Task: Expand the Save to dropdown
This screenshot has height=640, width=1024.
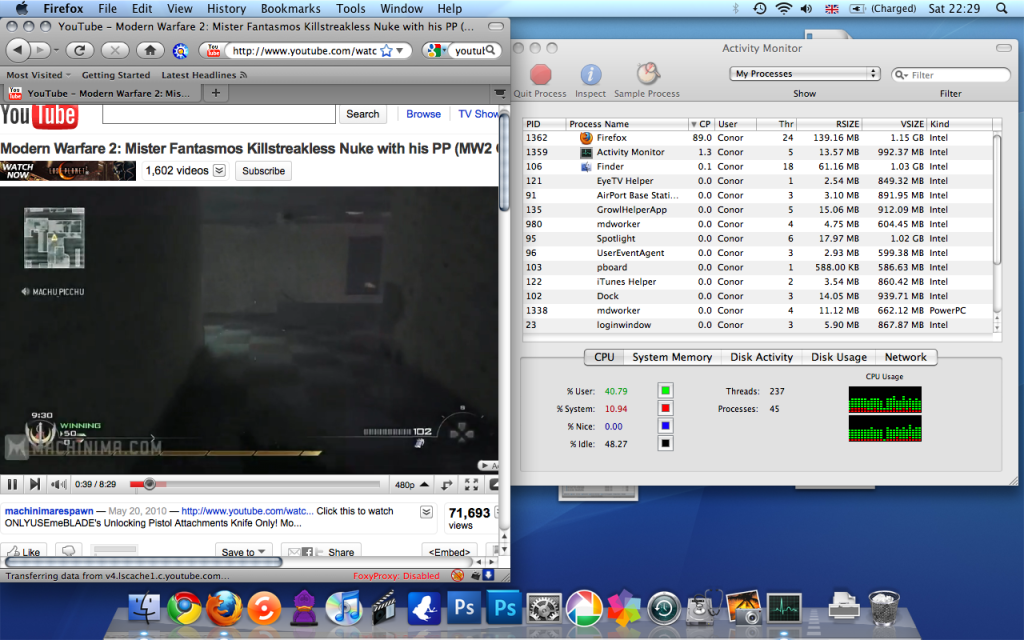Action: click(243, 552)
